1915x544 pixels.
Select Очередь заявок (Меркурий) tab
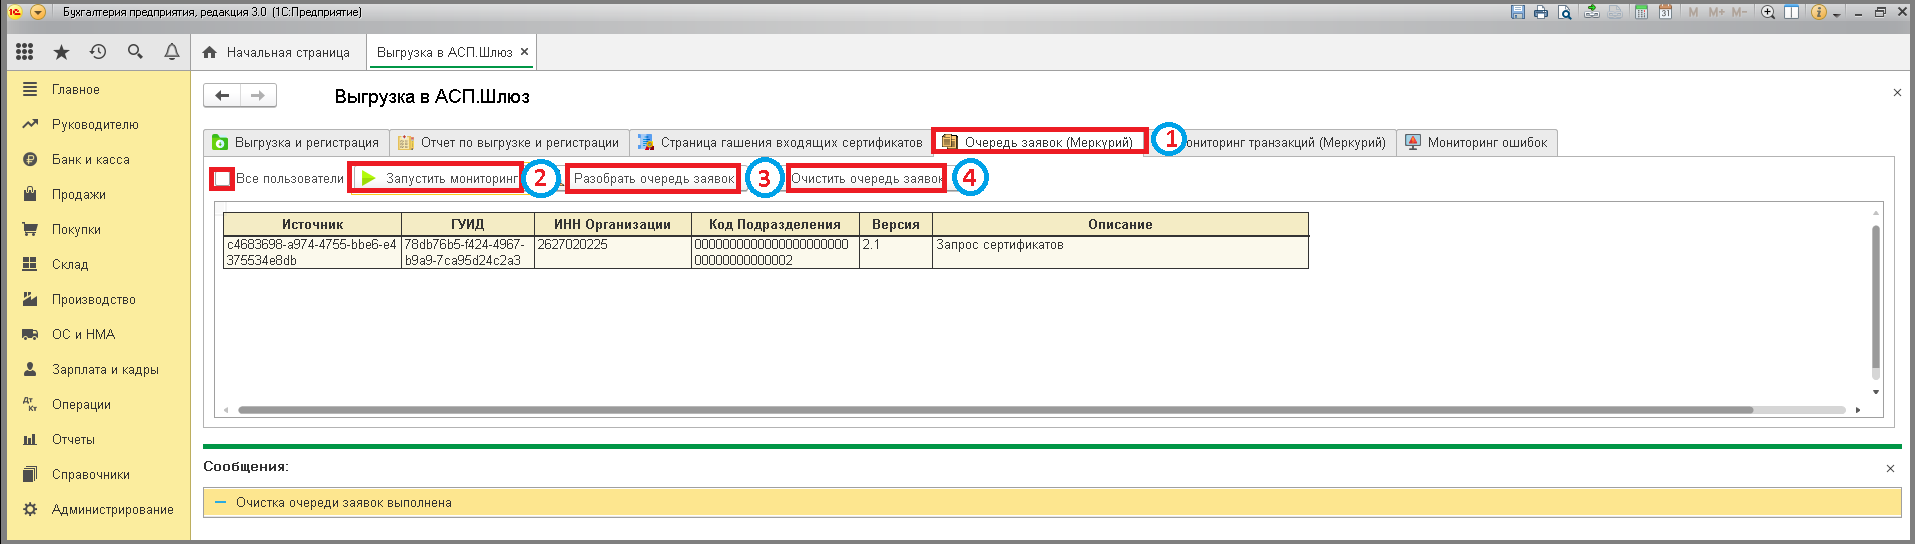tap(1039, 142)
